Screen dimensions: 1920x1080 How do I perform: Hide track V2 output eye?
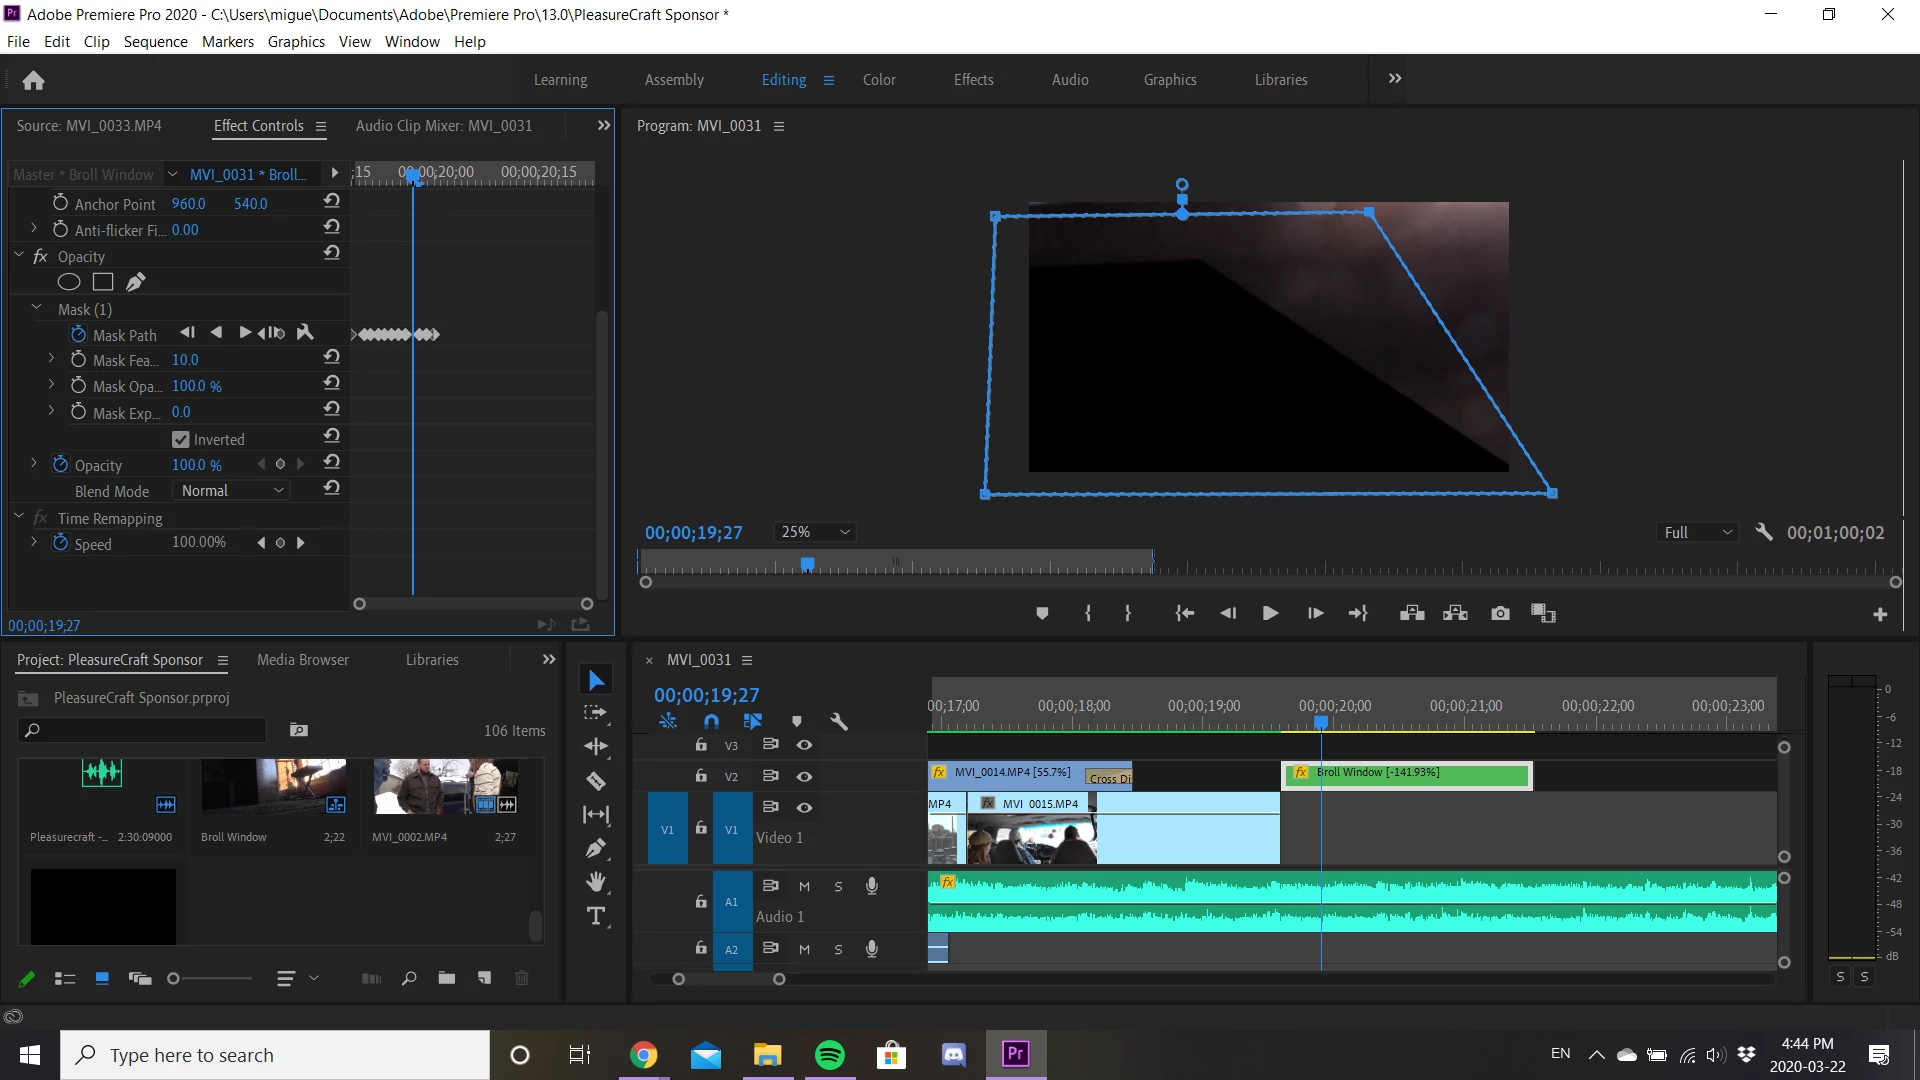[x=804, y=776]
